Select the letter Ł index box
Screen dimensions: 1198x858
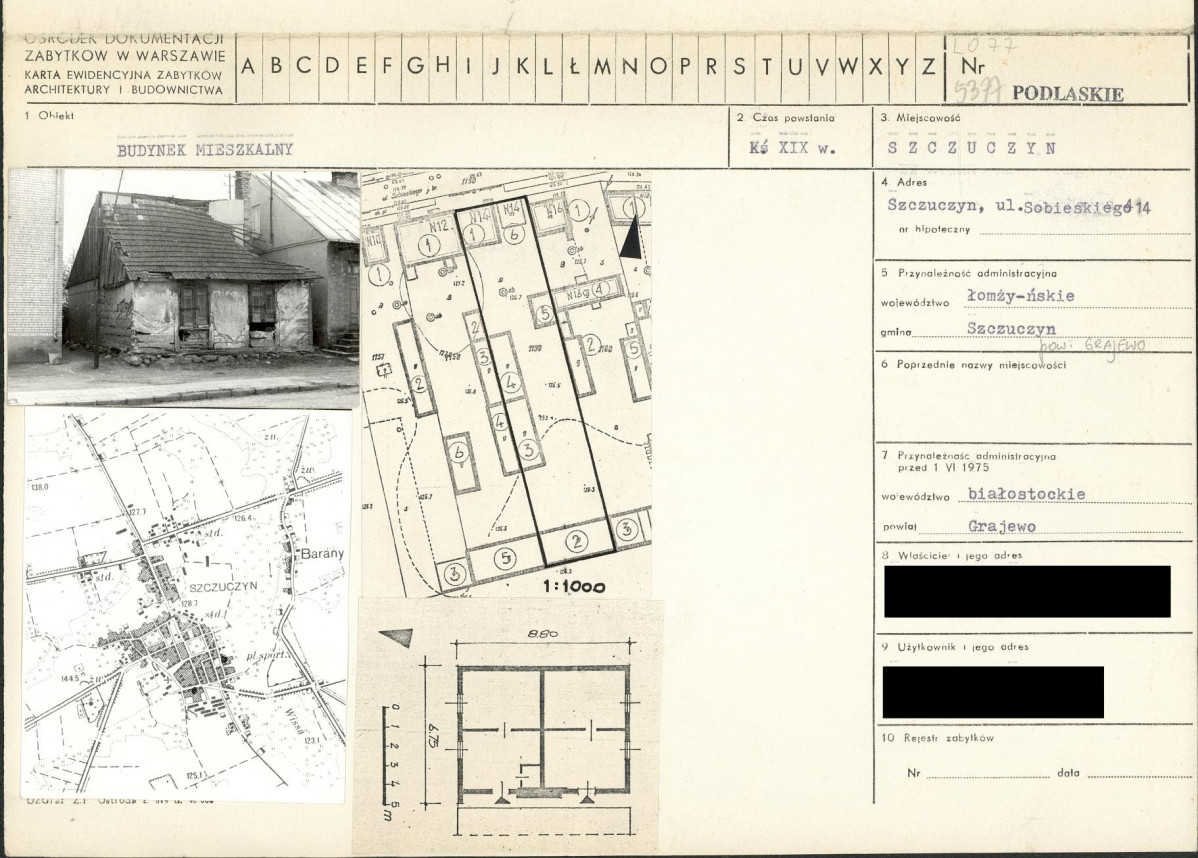tap(575, 67)
